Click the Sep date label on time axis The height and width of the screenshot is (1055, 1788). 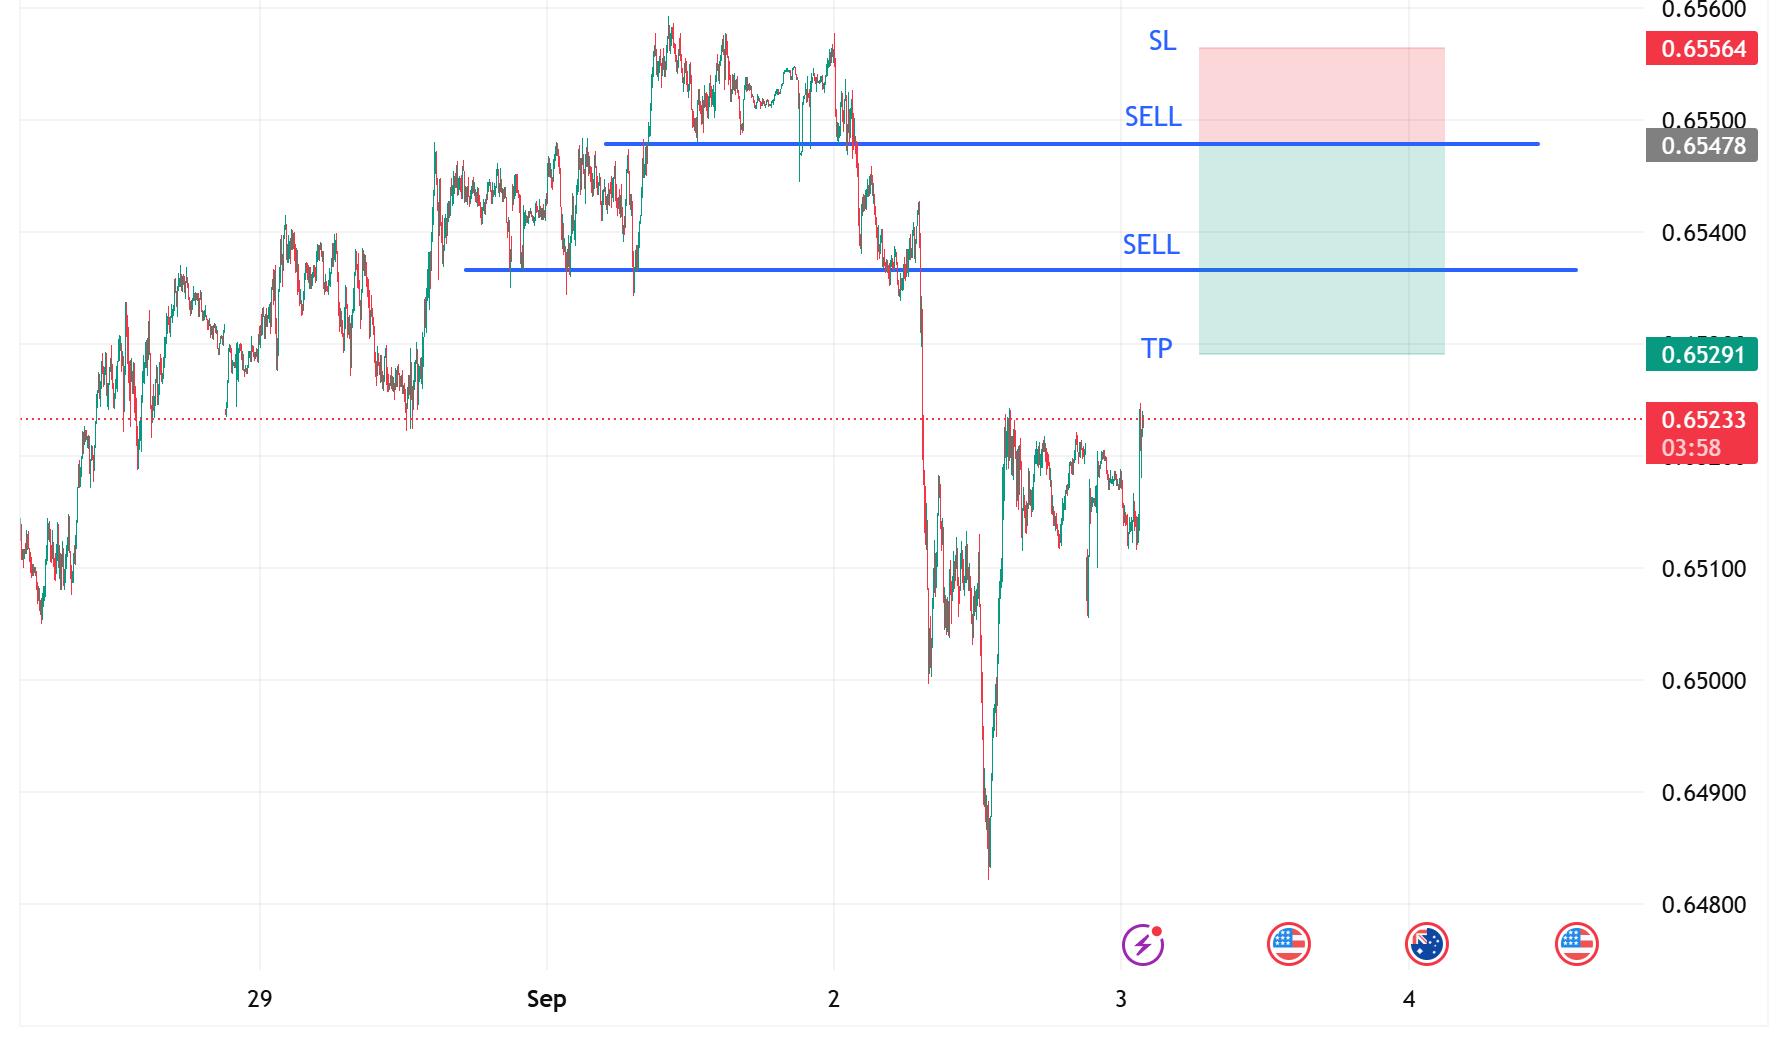click(546, 998)
